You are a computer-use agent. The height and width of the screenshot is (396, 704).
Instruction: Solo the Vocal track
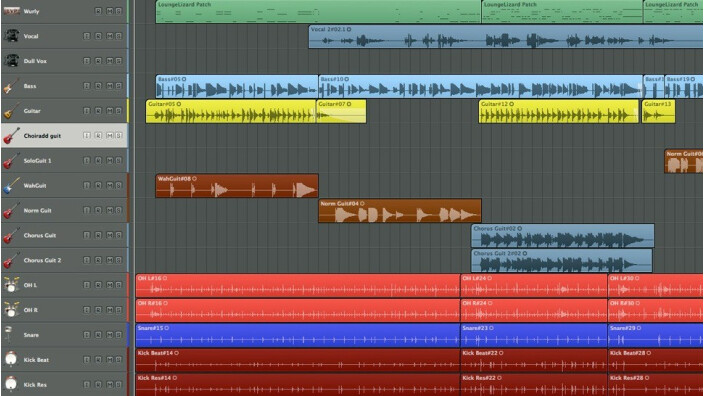click(x=119, y=36)
